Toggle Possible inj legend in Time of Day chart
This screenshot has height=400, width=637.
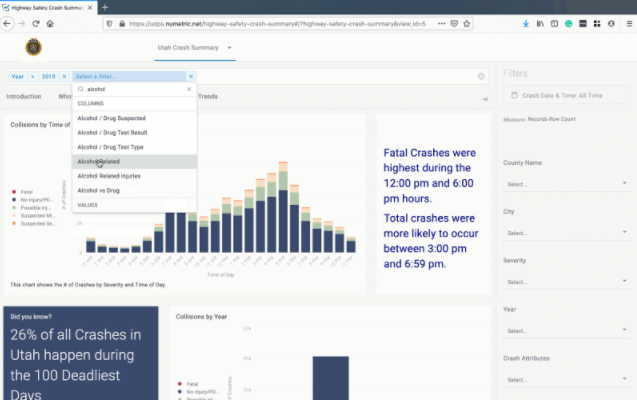point(31,208)
